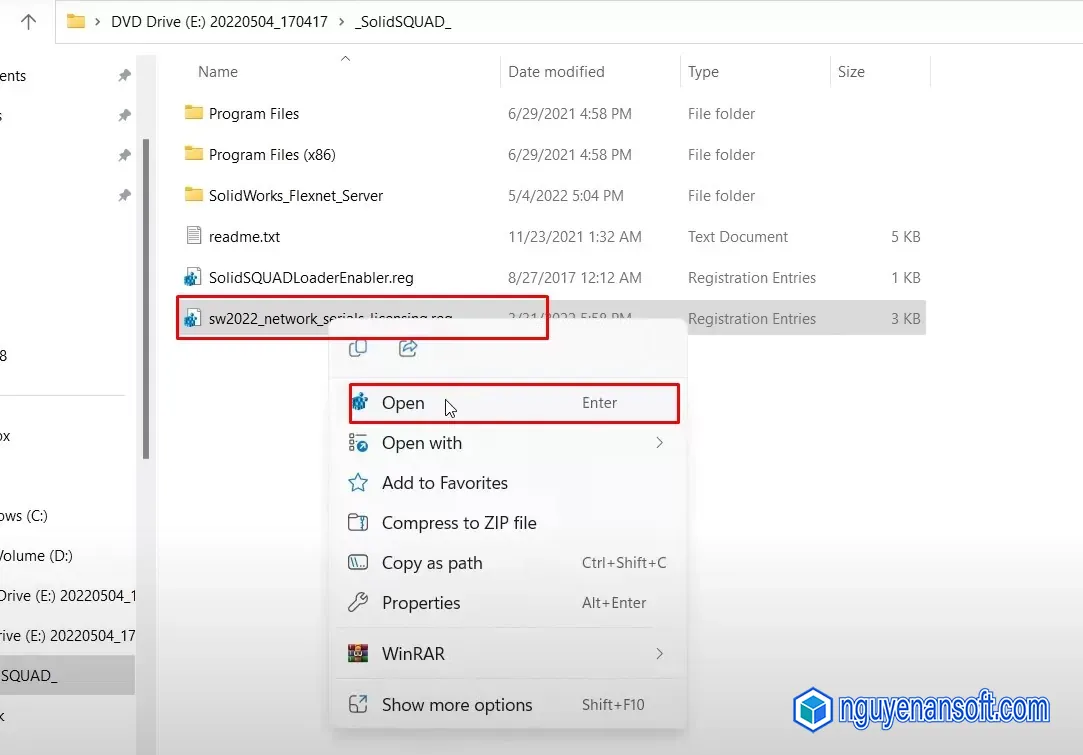
Task: Click the Program Files folder icon
Action: [192, 113]
